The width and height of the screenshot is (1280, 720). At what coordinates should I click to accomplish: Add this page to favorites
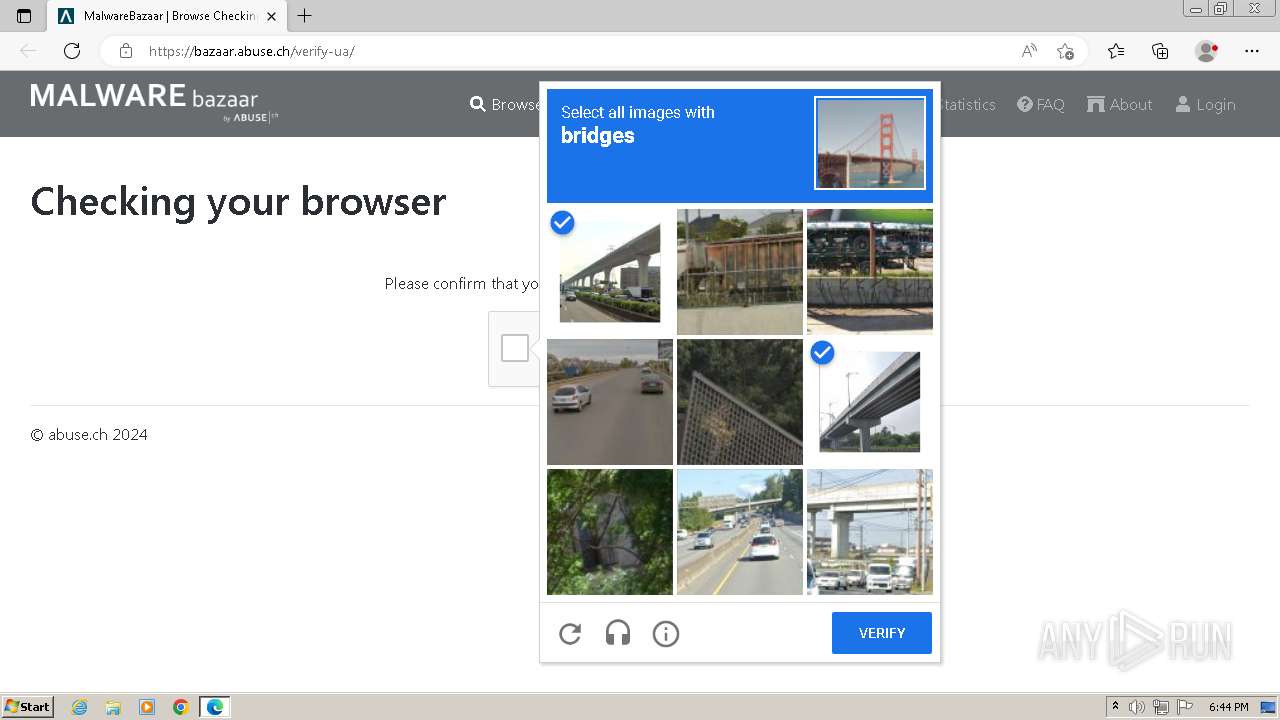(1066, 51)
